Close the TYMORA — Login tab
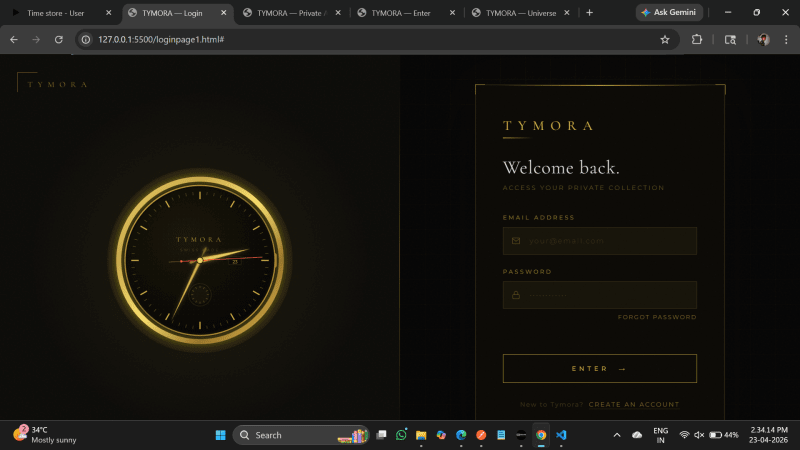This screenshot has width=800, height=450. click(223, 13)
